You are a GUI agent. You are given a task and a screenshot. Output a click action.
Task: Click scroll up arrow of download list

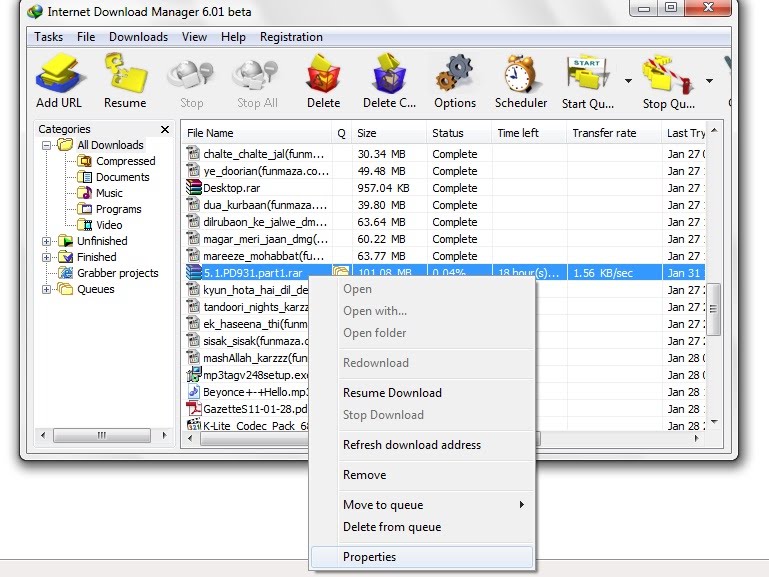pyautogui.click(x=714, y=130)
